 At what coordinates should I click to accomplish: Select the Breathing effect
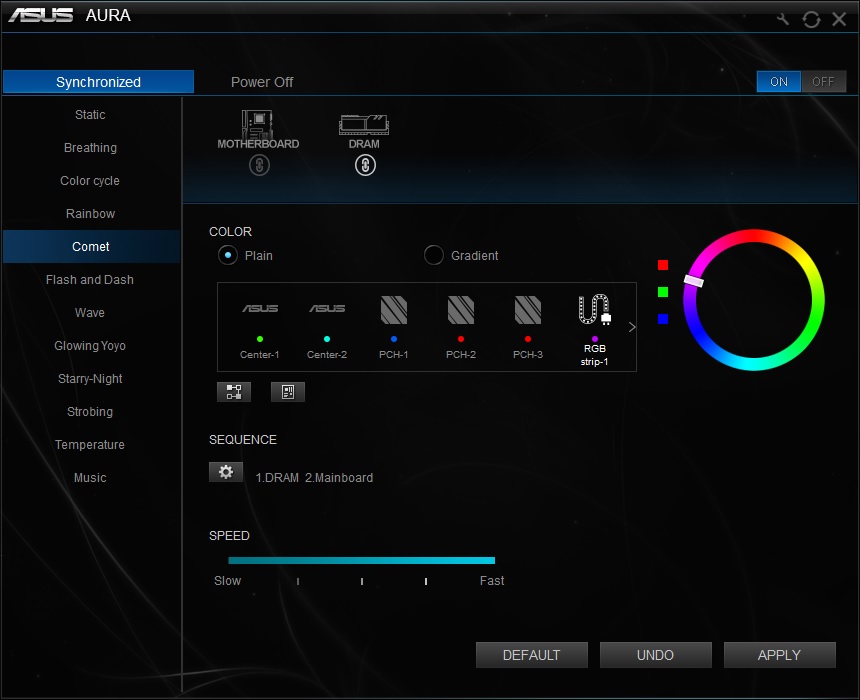(90, 148)
